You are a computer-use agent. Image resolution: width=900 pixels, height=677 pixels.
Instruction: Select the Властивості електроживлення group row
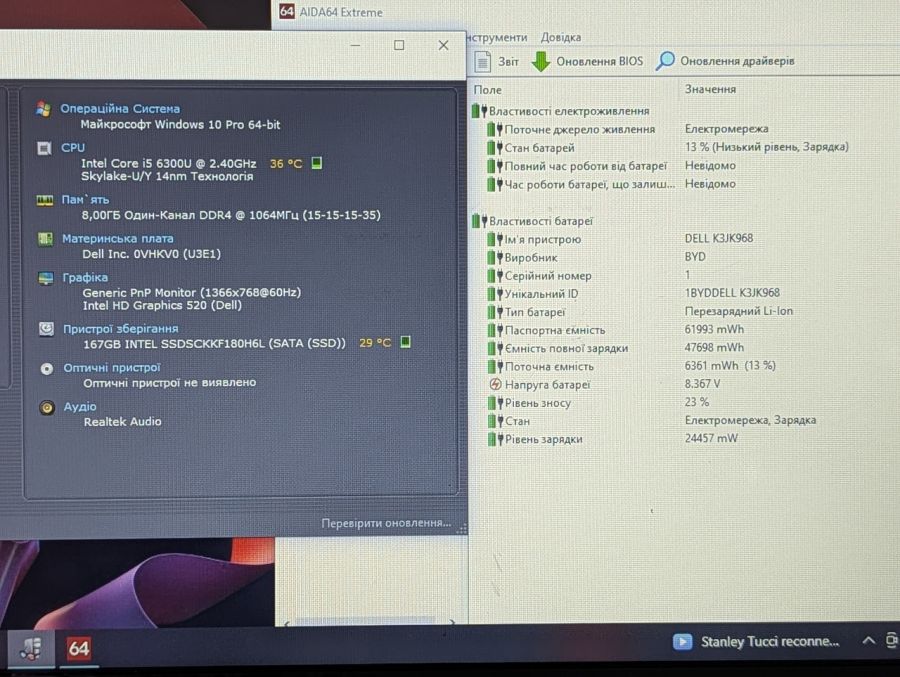pos(561,111)
